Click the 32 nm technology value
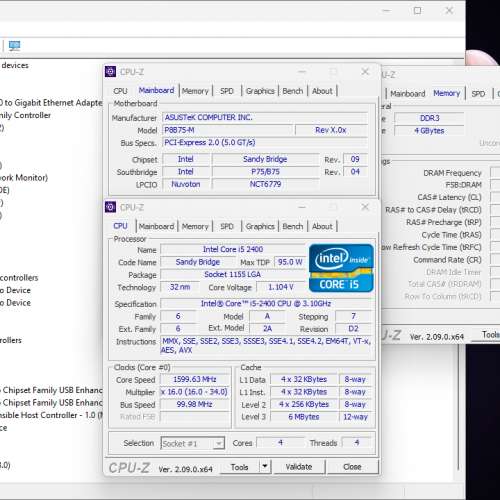Image resolution: width=500 pixels, height=500 pixels. (x=180, y=287)
